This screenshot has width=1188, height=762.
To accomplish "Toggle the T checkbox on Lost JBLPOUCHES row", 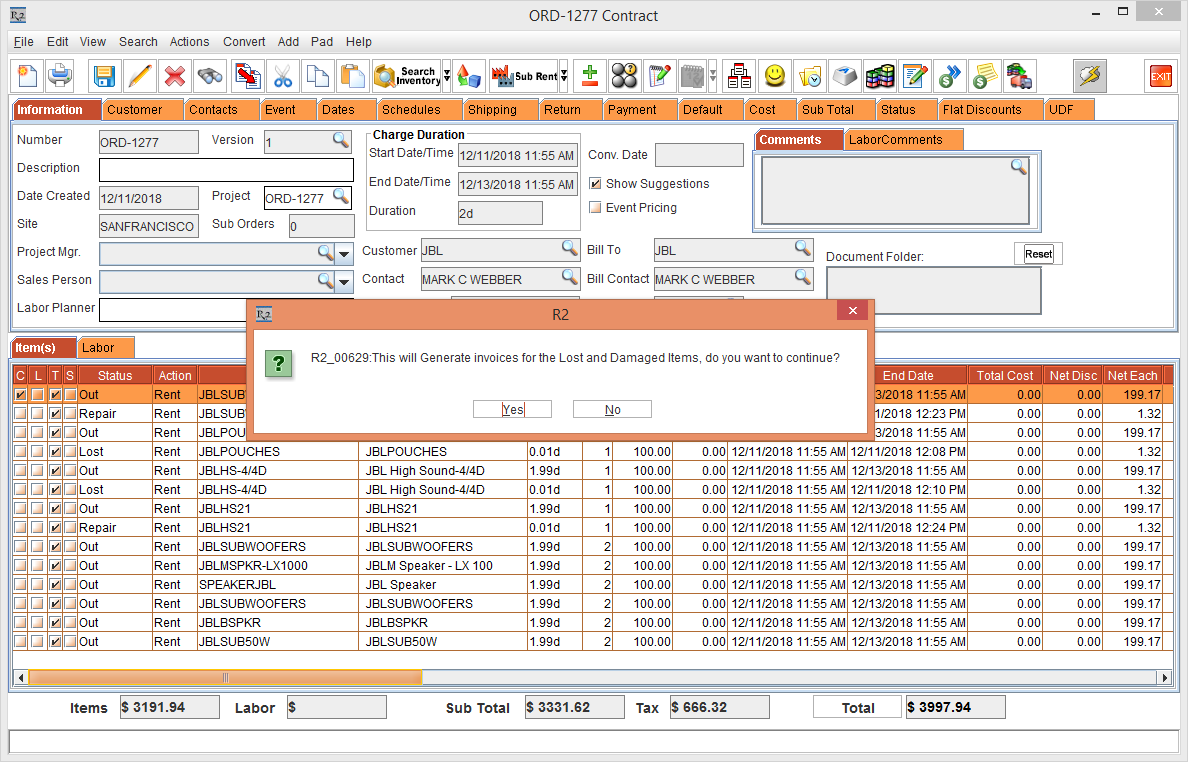I will [55, 452].
